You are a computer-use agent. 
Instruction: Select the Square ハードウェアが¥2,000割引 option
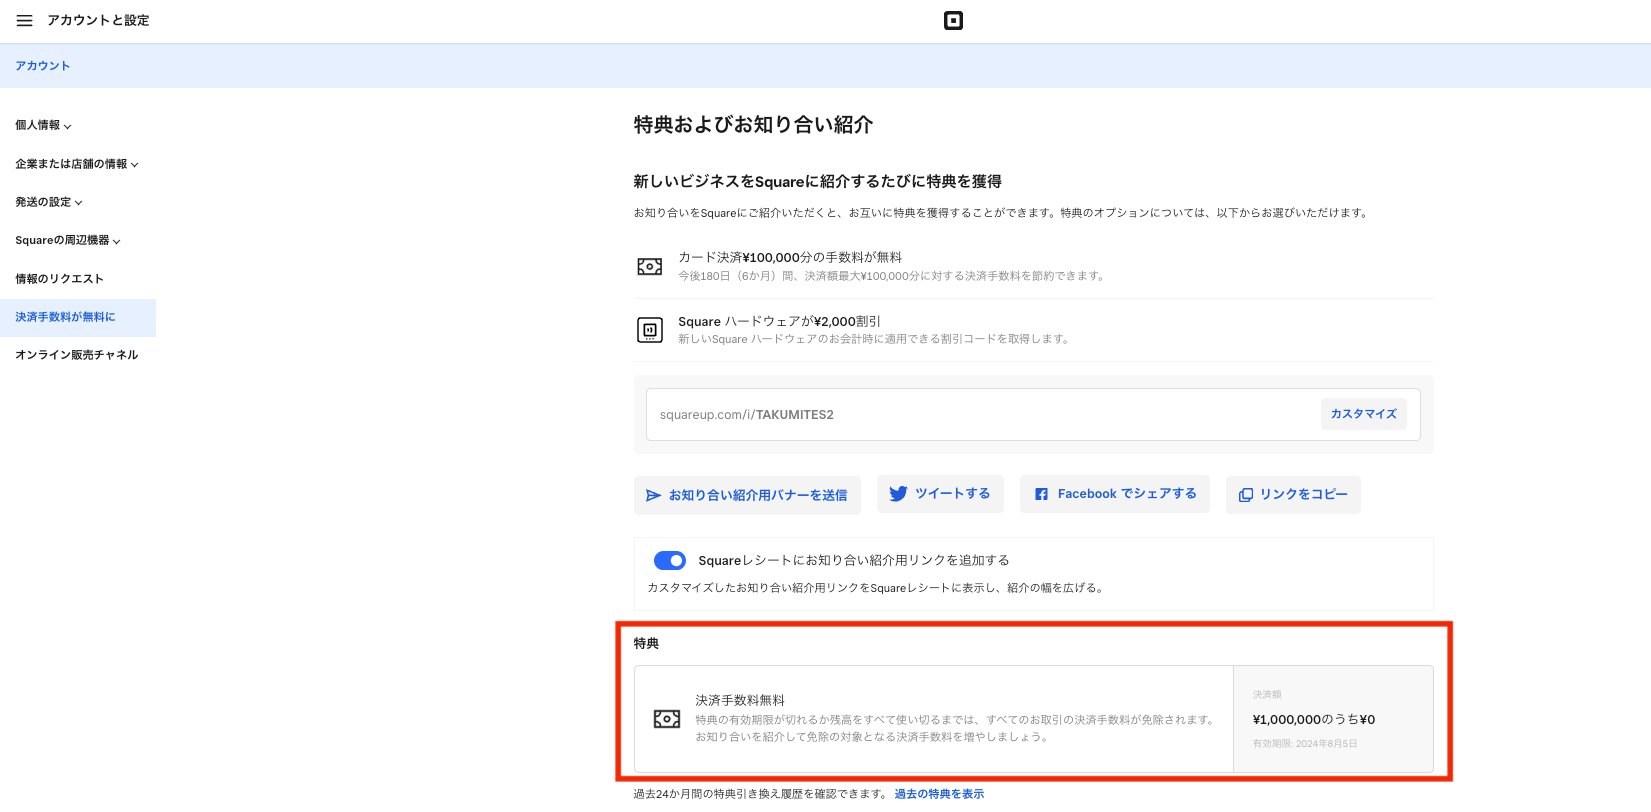[x=1034, y=330]
